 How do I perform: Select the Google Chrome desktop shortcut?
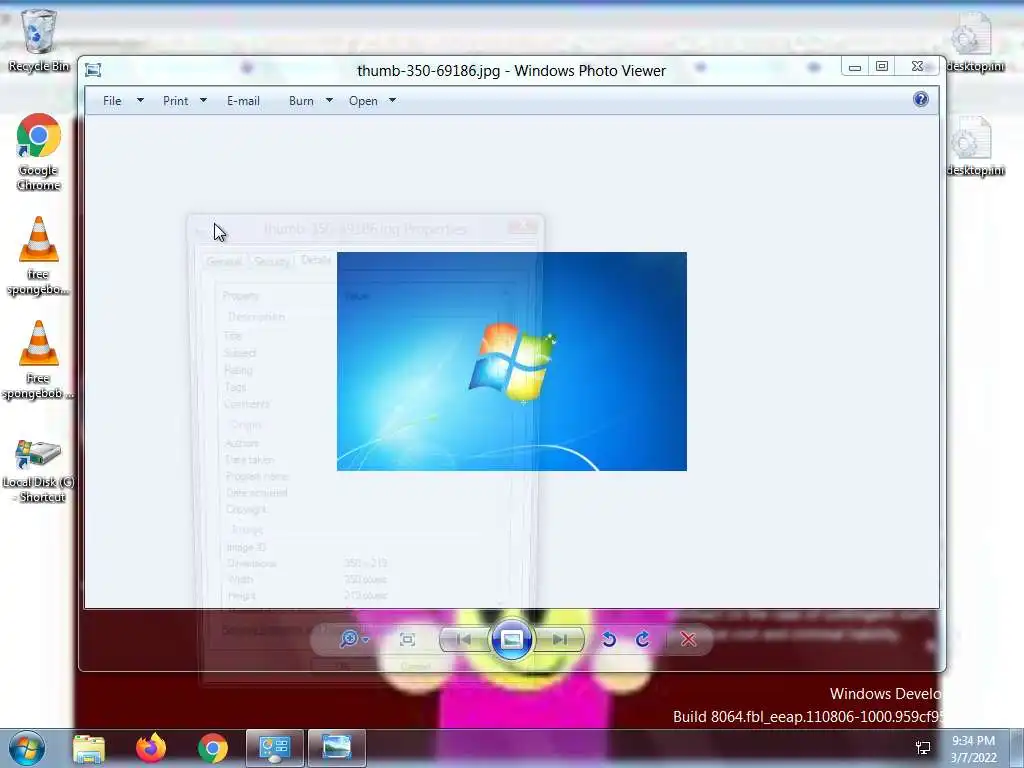[39, 152]
